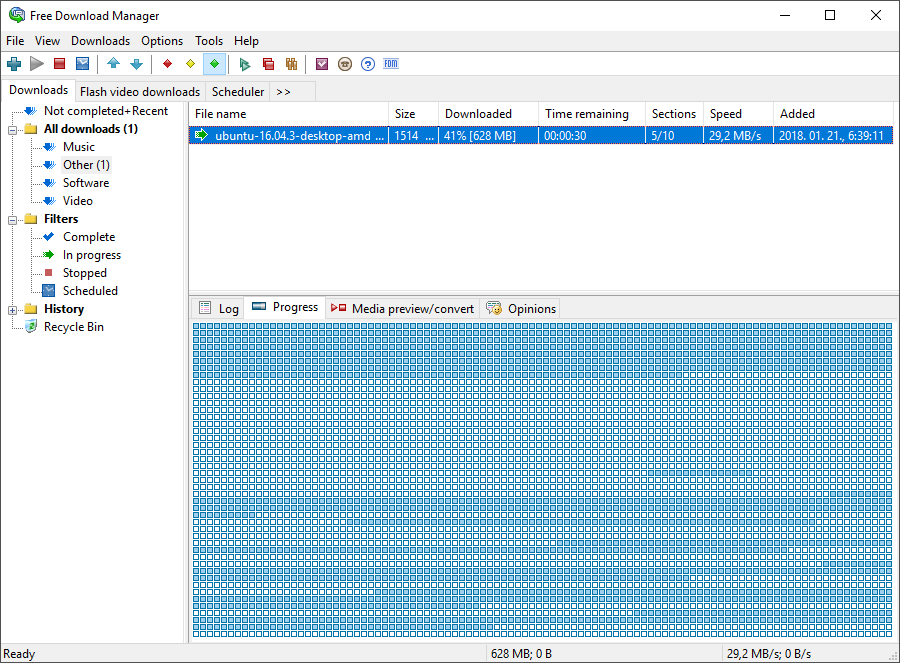Viewport: 900px width, 663px height.
Task: Select the In progress filter
Action: click(91, 255)
